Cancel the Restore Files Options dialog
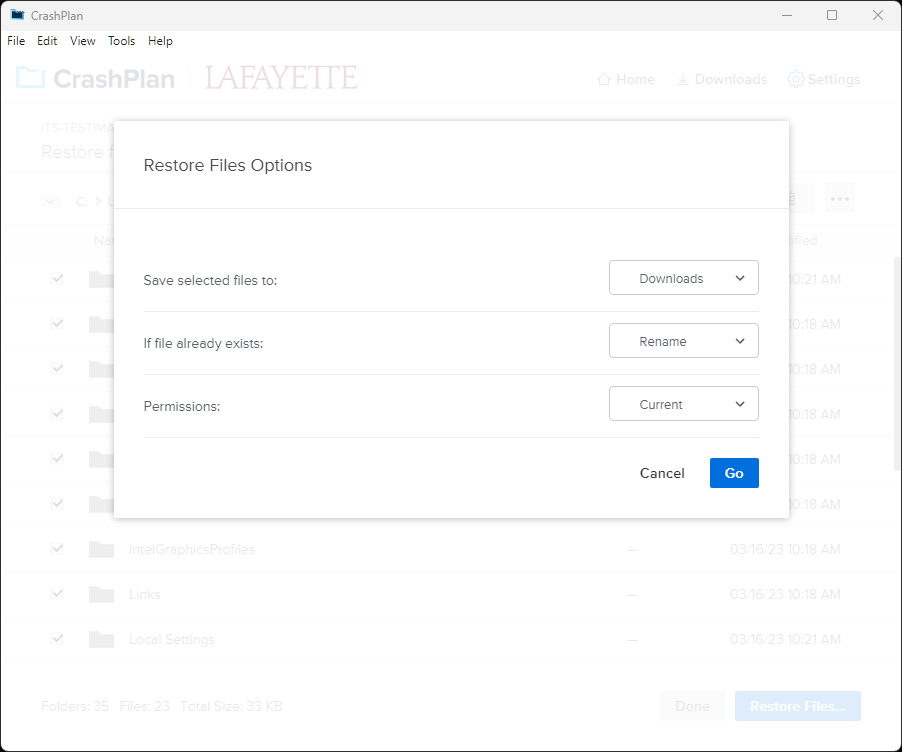The image size is (902, 752). pyautogui.click(x=662, y=473)
